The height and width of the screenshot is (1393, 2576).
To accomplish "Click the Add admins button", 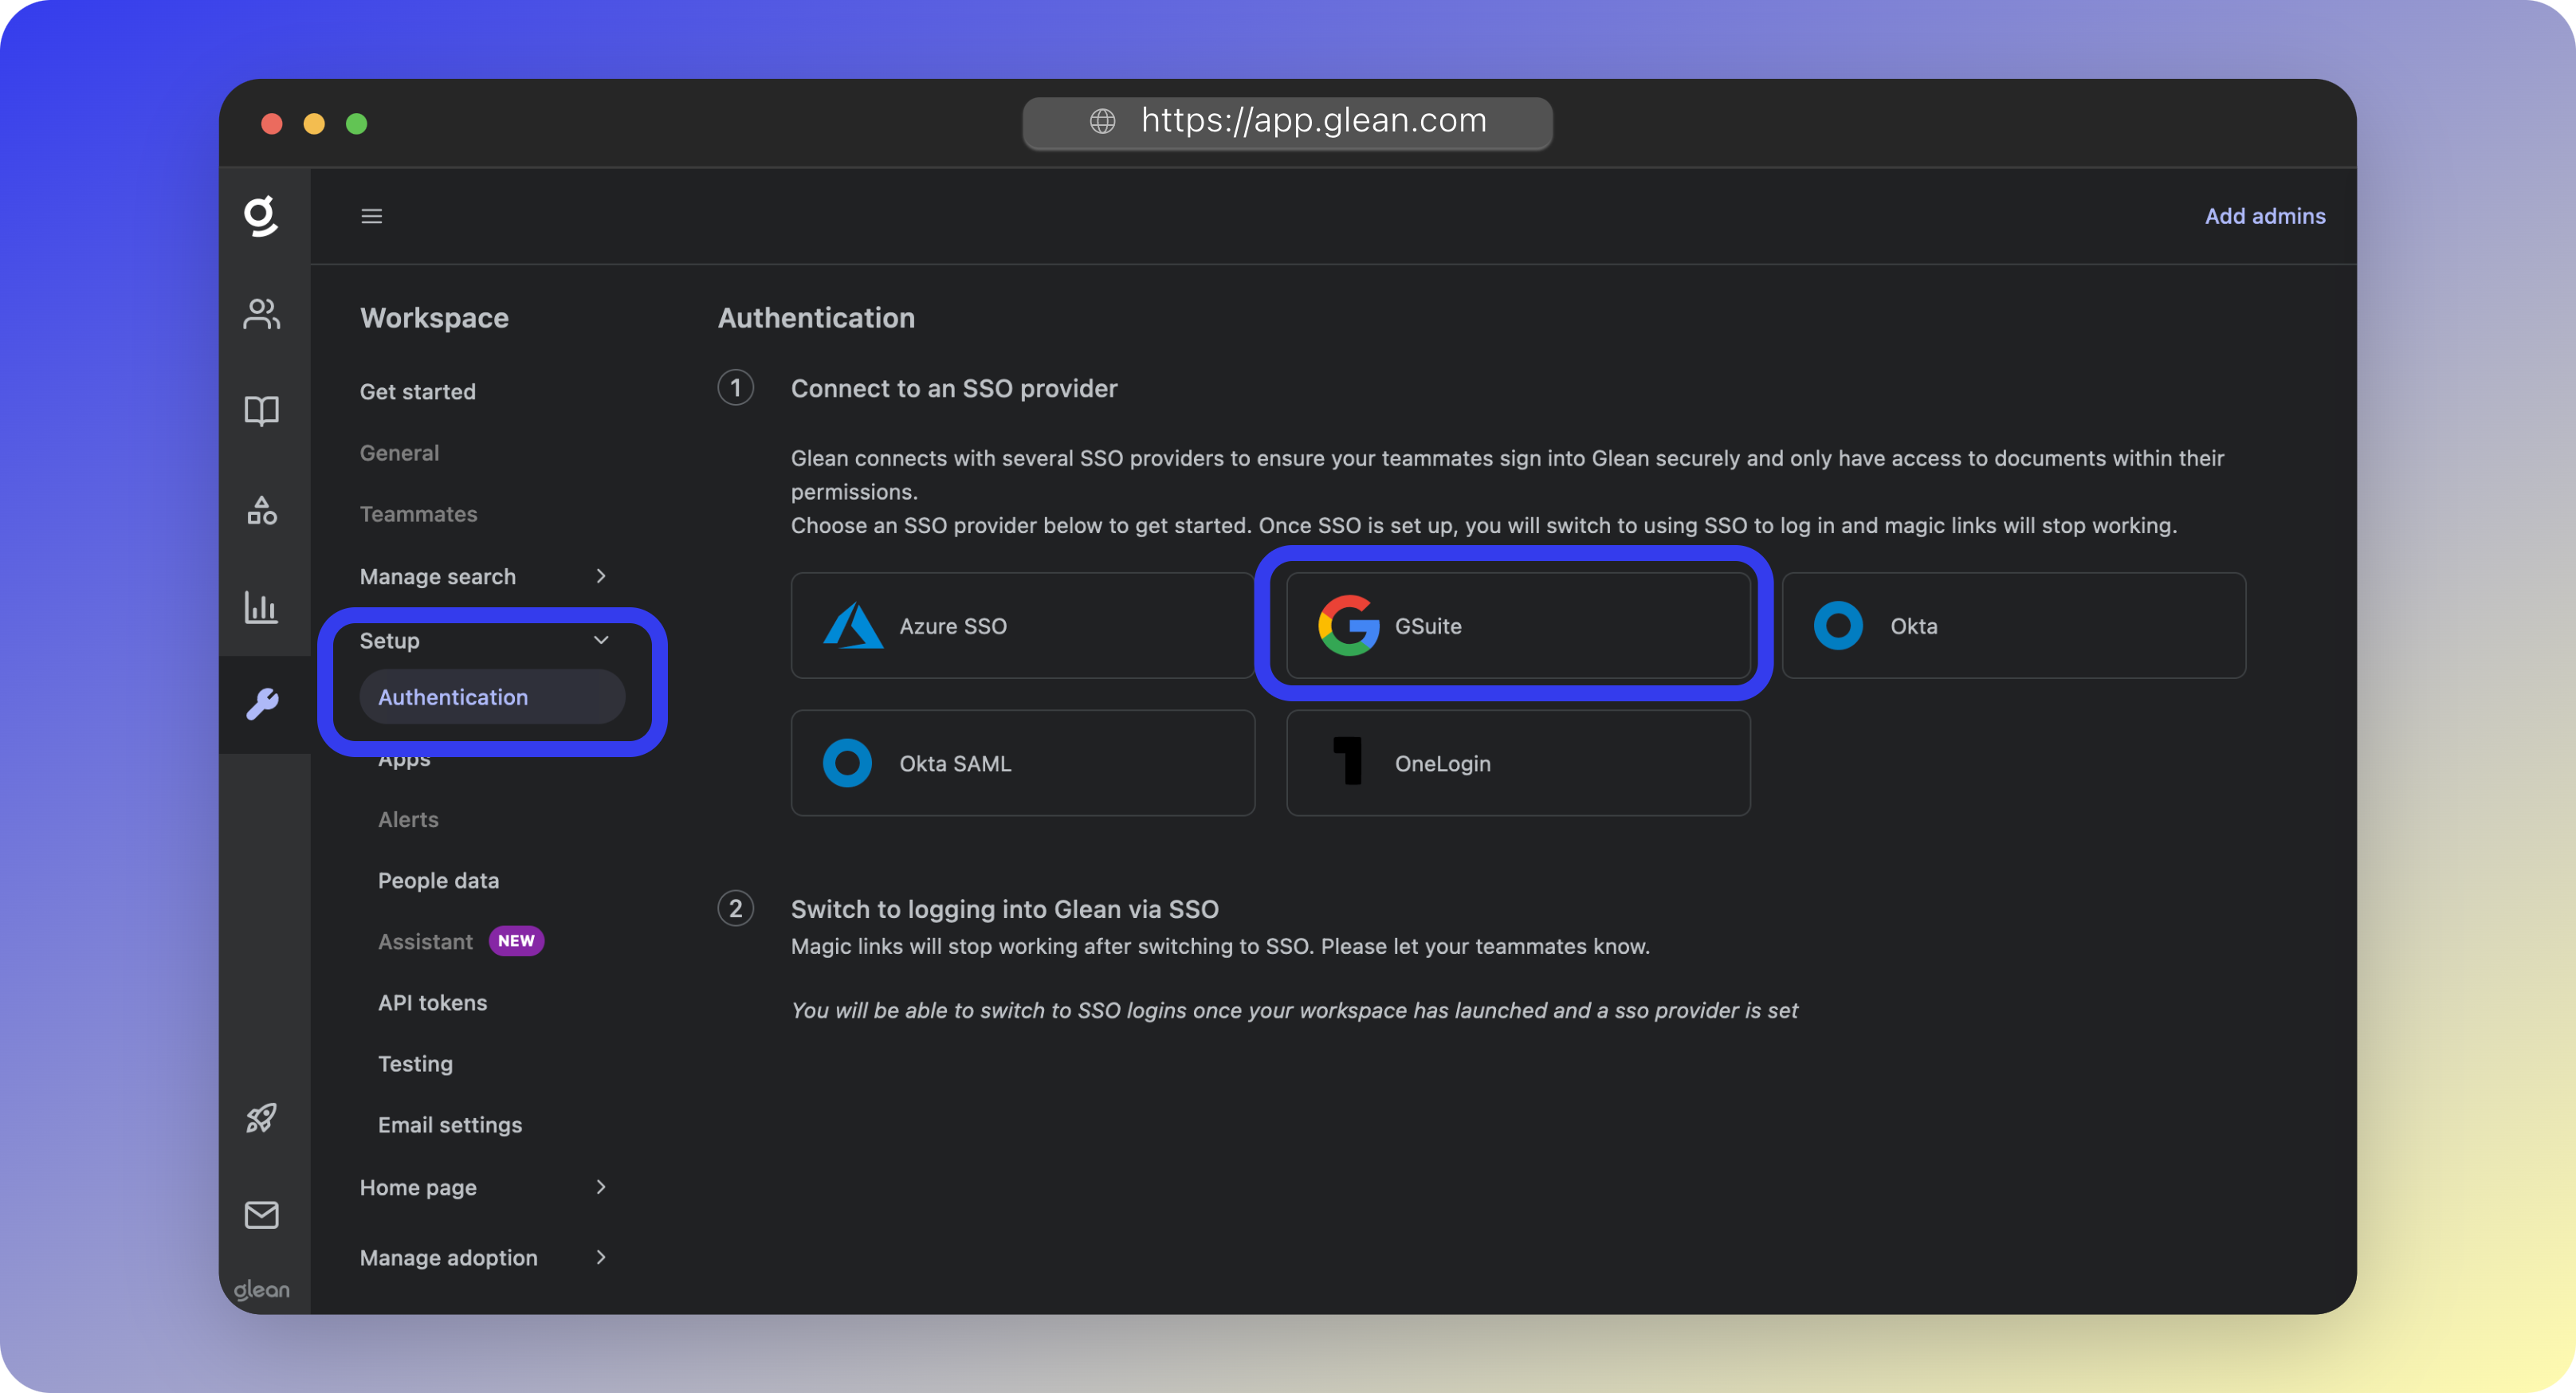I will coord(2264,216).
